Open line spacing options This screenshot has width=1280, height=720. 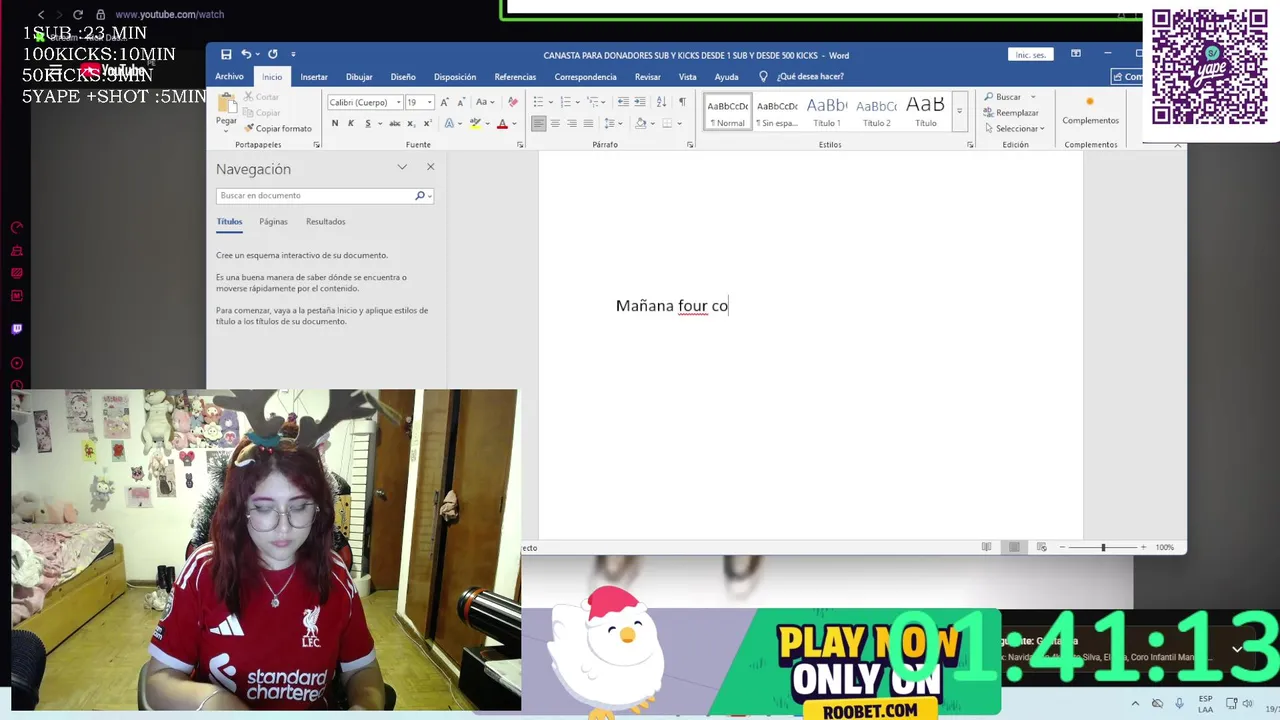612,123
